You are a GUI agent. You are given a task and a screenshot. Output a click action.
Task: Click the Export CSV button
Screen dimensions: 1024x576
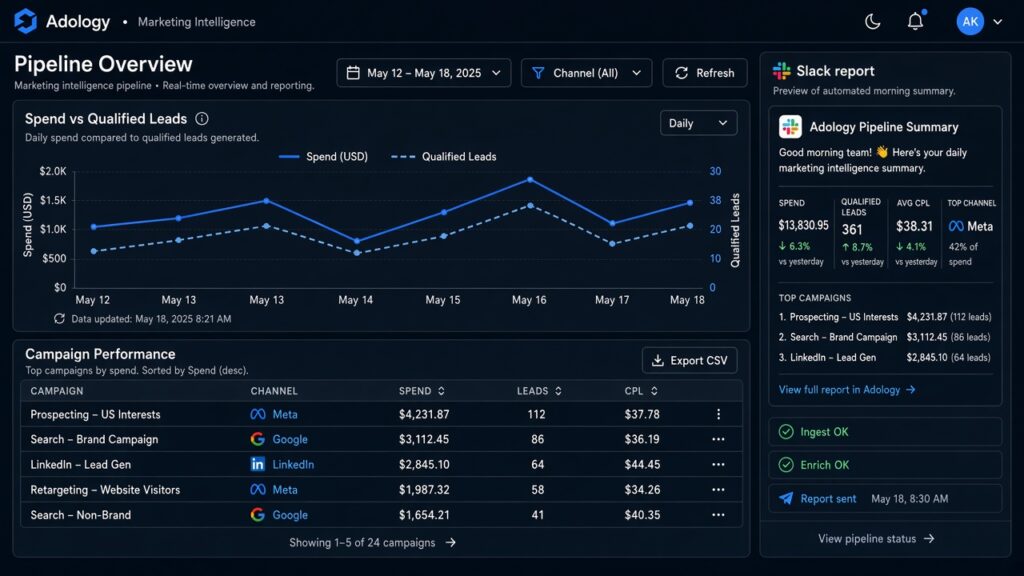tap(690, 360)
